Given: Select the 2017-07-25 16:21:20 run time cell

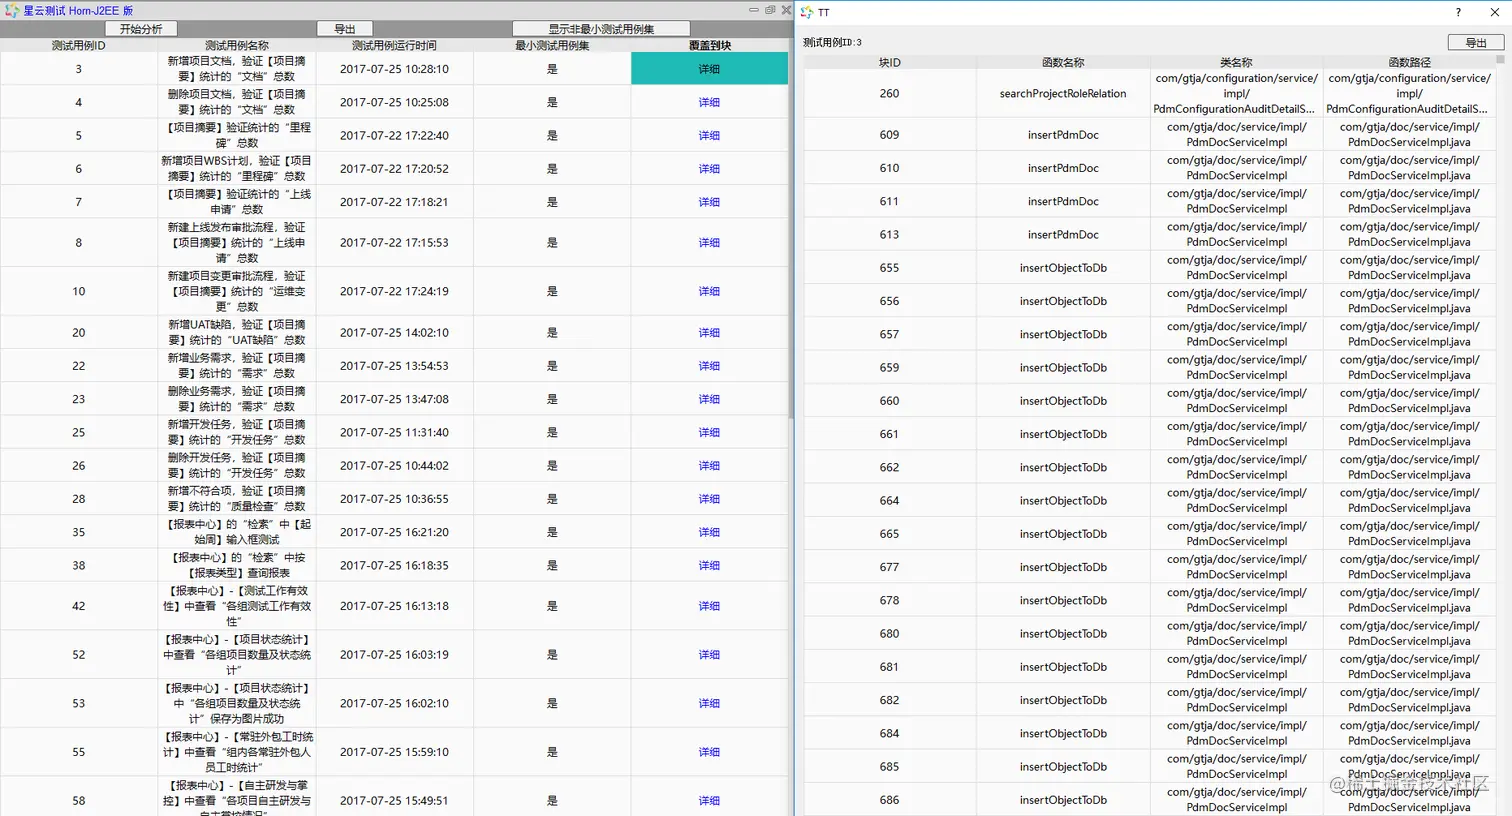Looking at the screenshot, I should tap(394, 532).
